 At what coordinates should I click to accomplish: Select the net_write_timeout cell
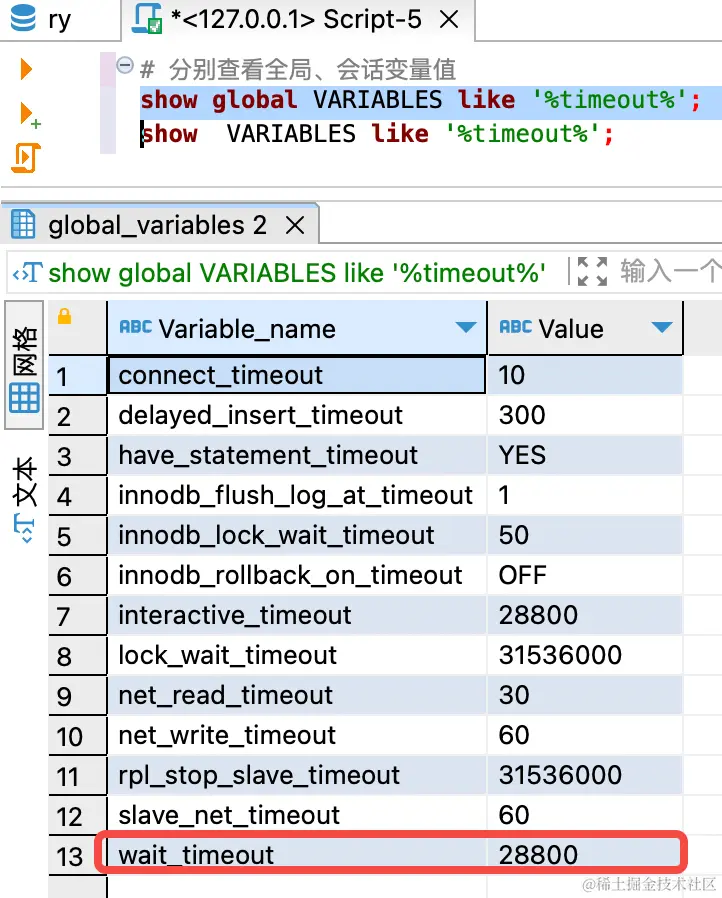click(x=297, y=735)
